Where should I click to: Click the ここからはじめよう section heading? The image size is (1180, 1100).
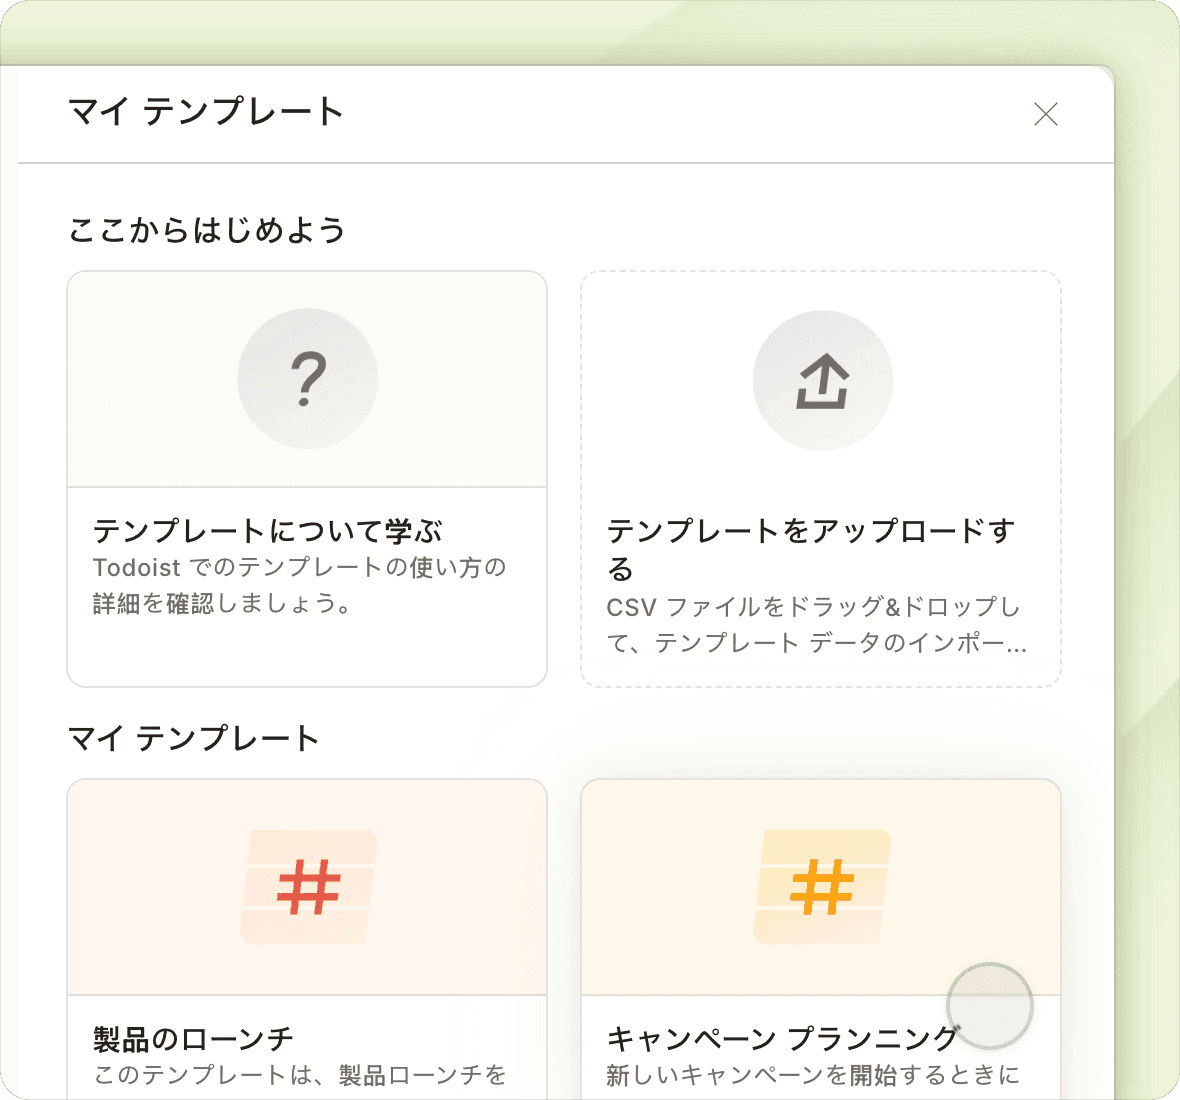point(207,230)
